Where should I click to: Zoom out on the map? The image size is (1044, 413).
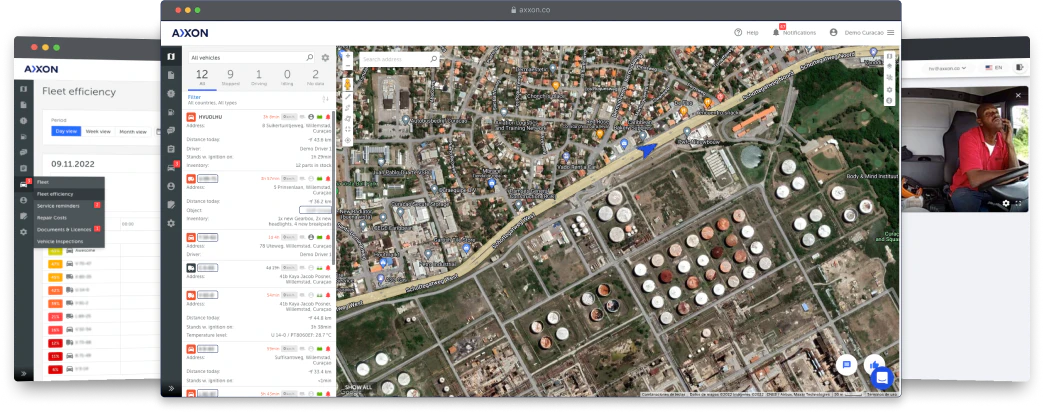coord(348,66)
